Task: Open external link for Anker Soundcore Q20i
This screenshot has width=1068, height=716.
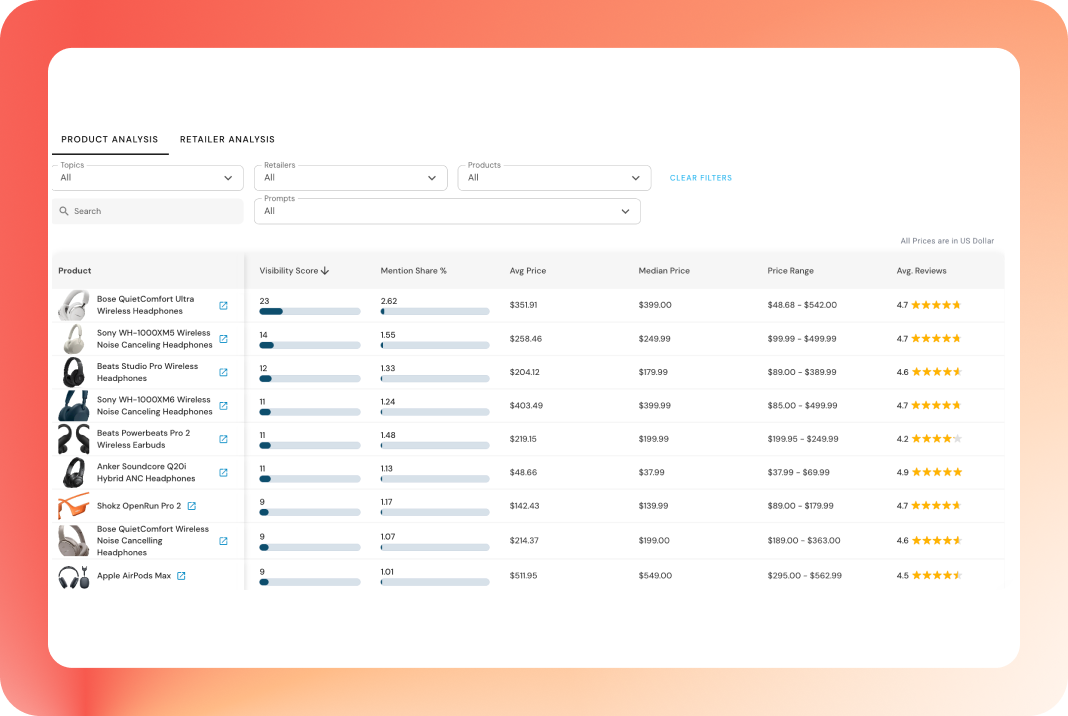Action: click(223, 472)
